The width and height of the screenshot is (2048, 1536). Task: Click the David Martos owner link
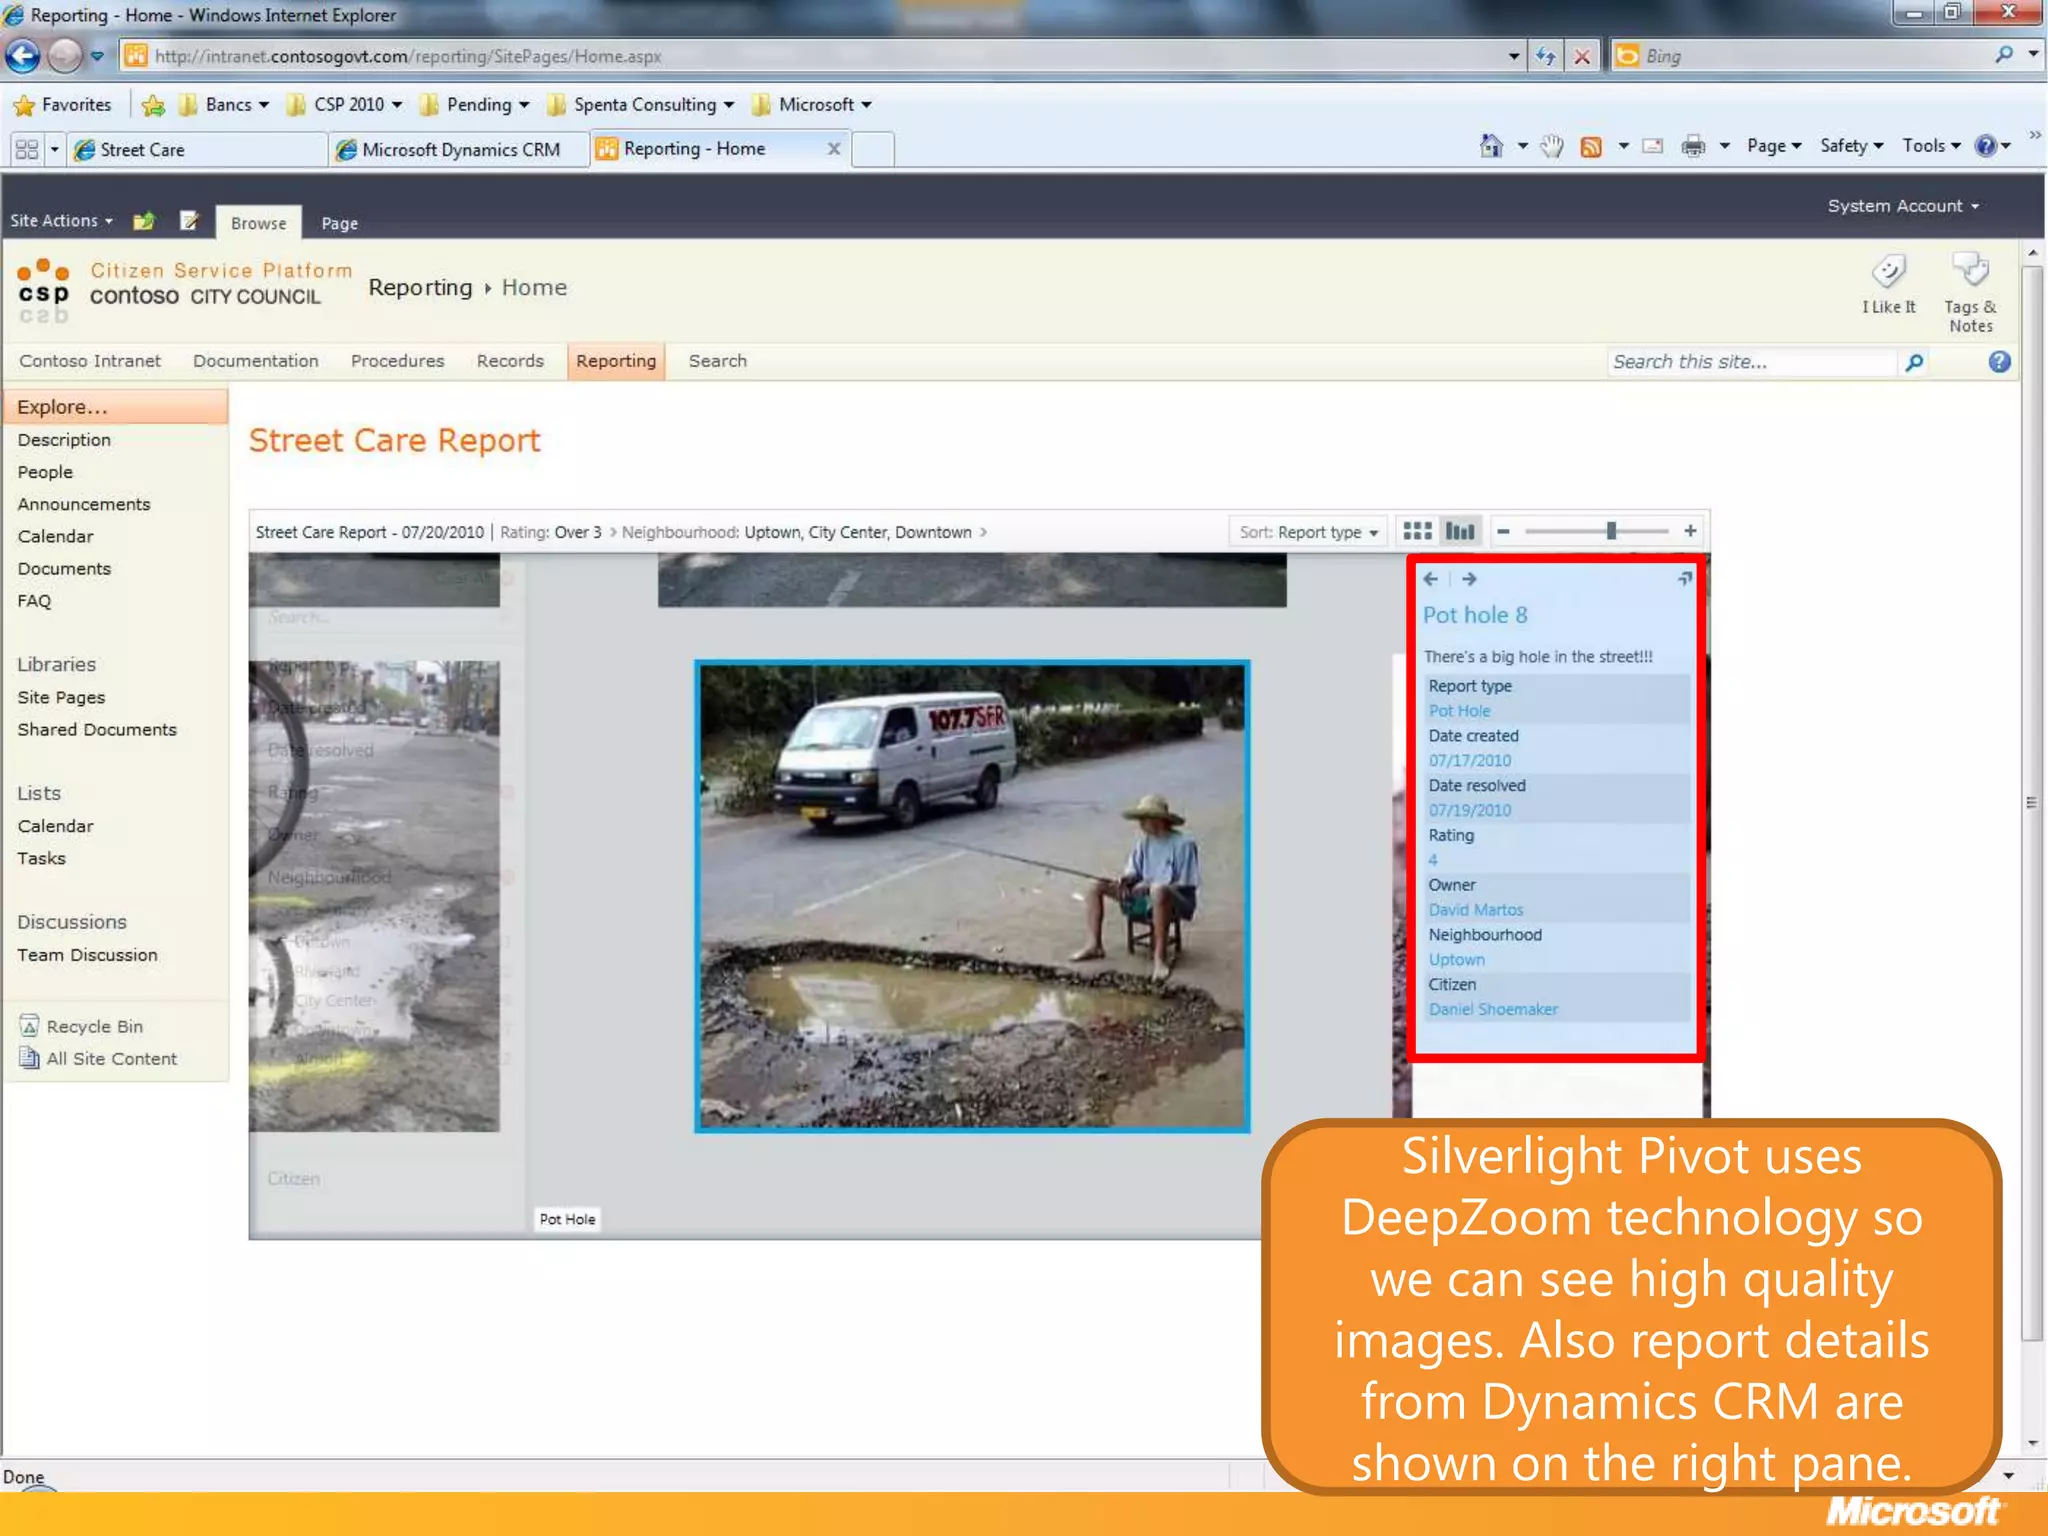pos(1476,910)
